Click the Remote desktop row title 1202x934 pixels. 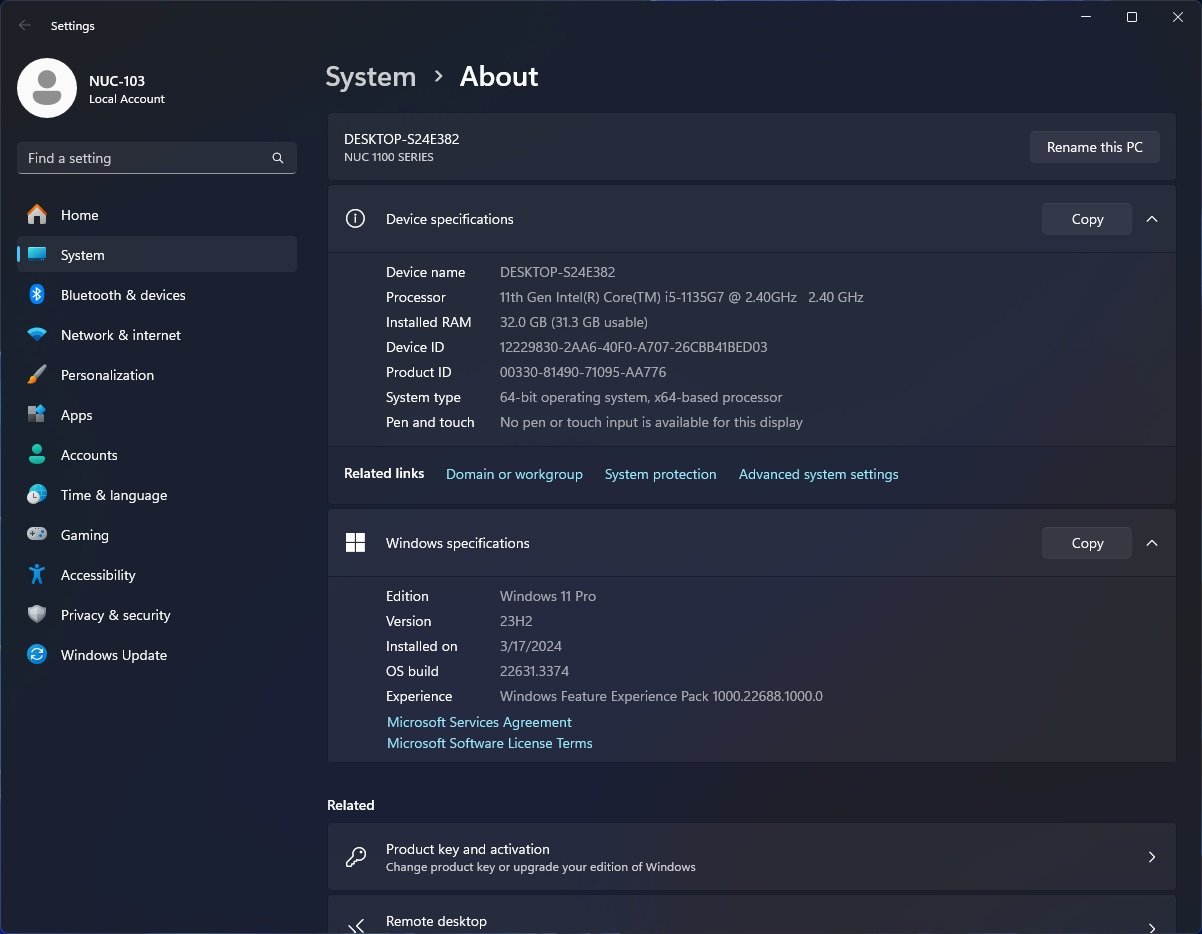(x=437, y=921)
